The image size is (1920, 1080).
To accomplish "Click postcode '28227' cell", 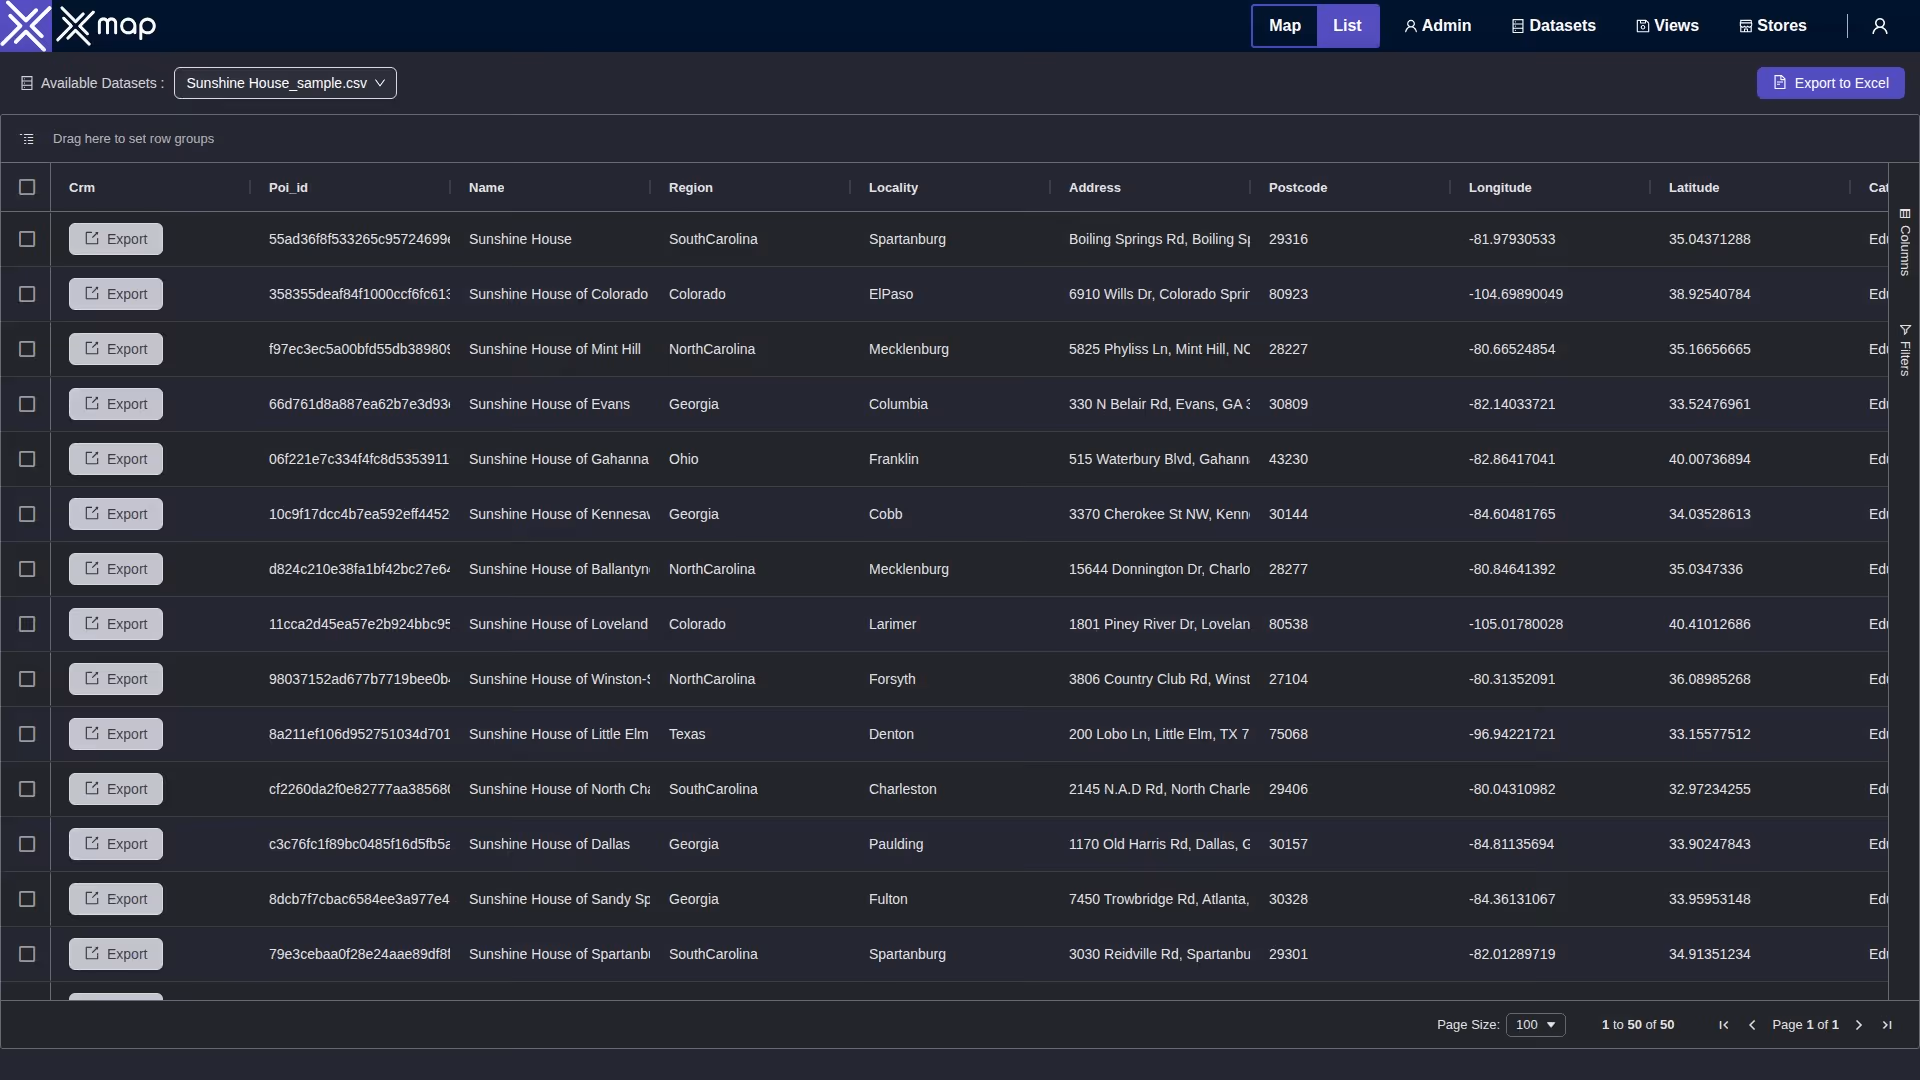I will 1288,349.
